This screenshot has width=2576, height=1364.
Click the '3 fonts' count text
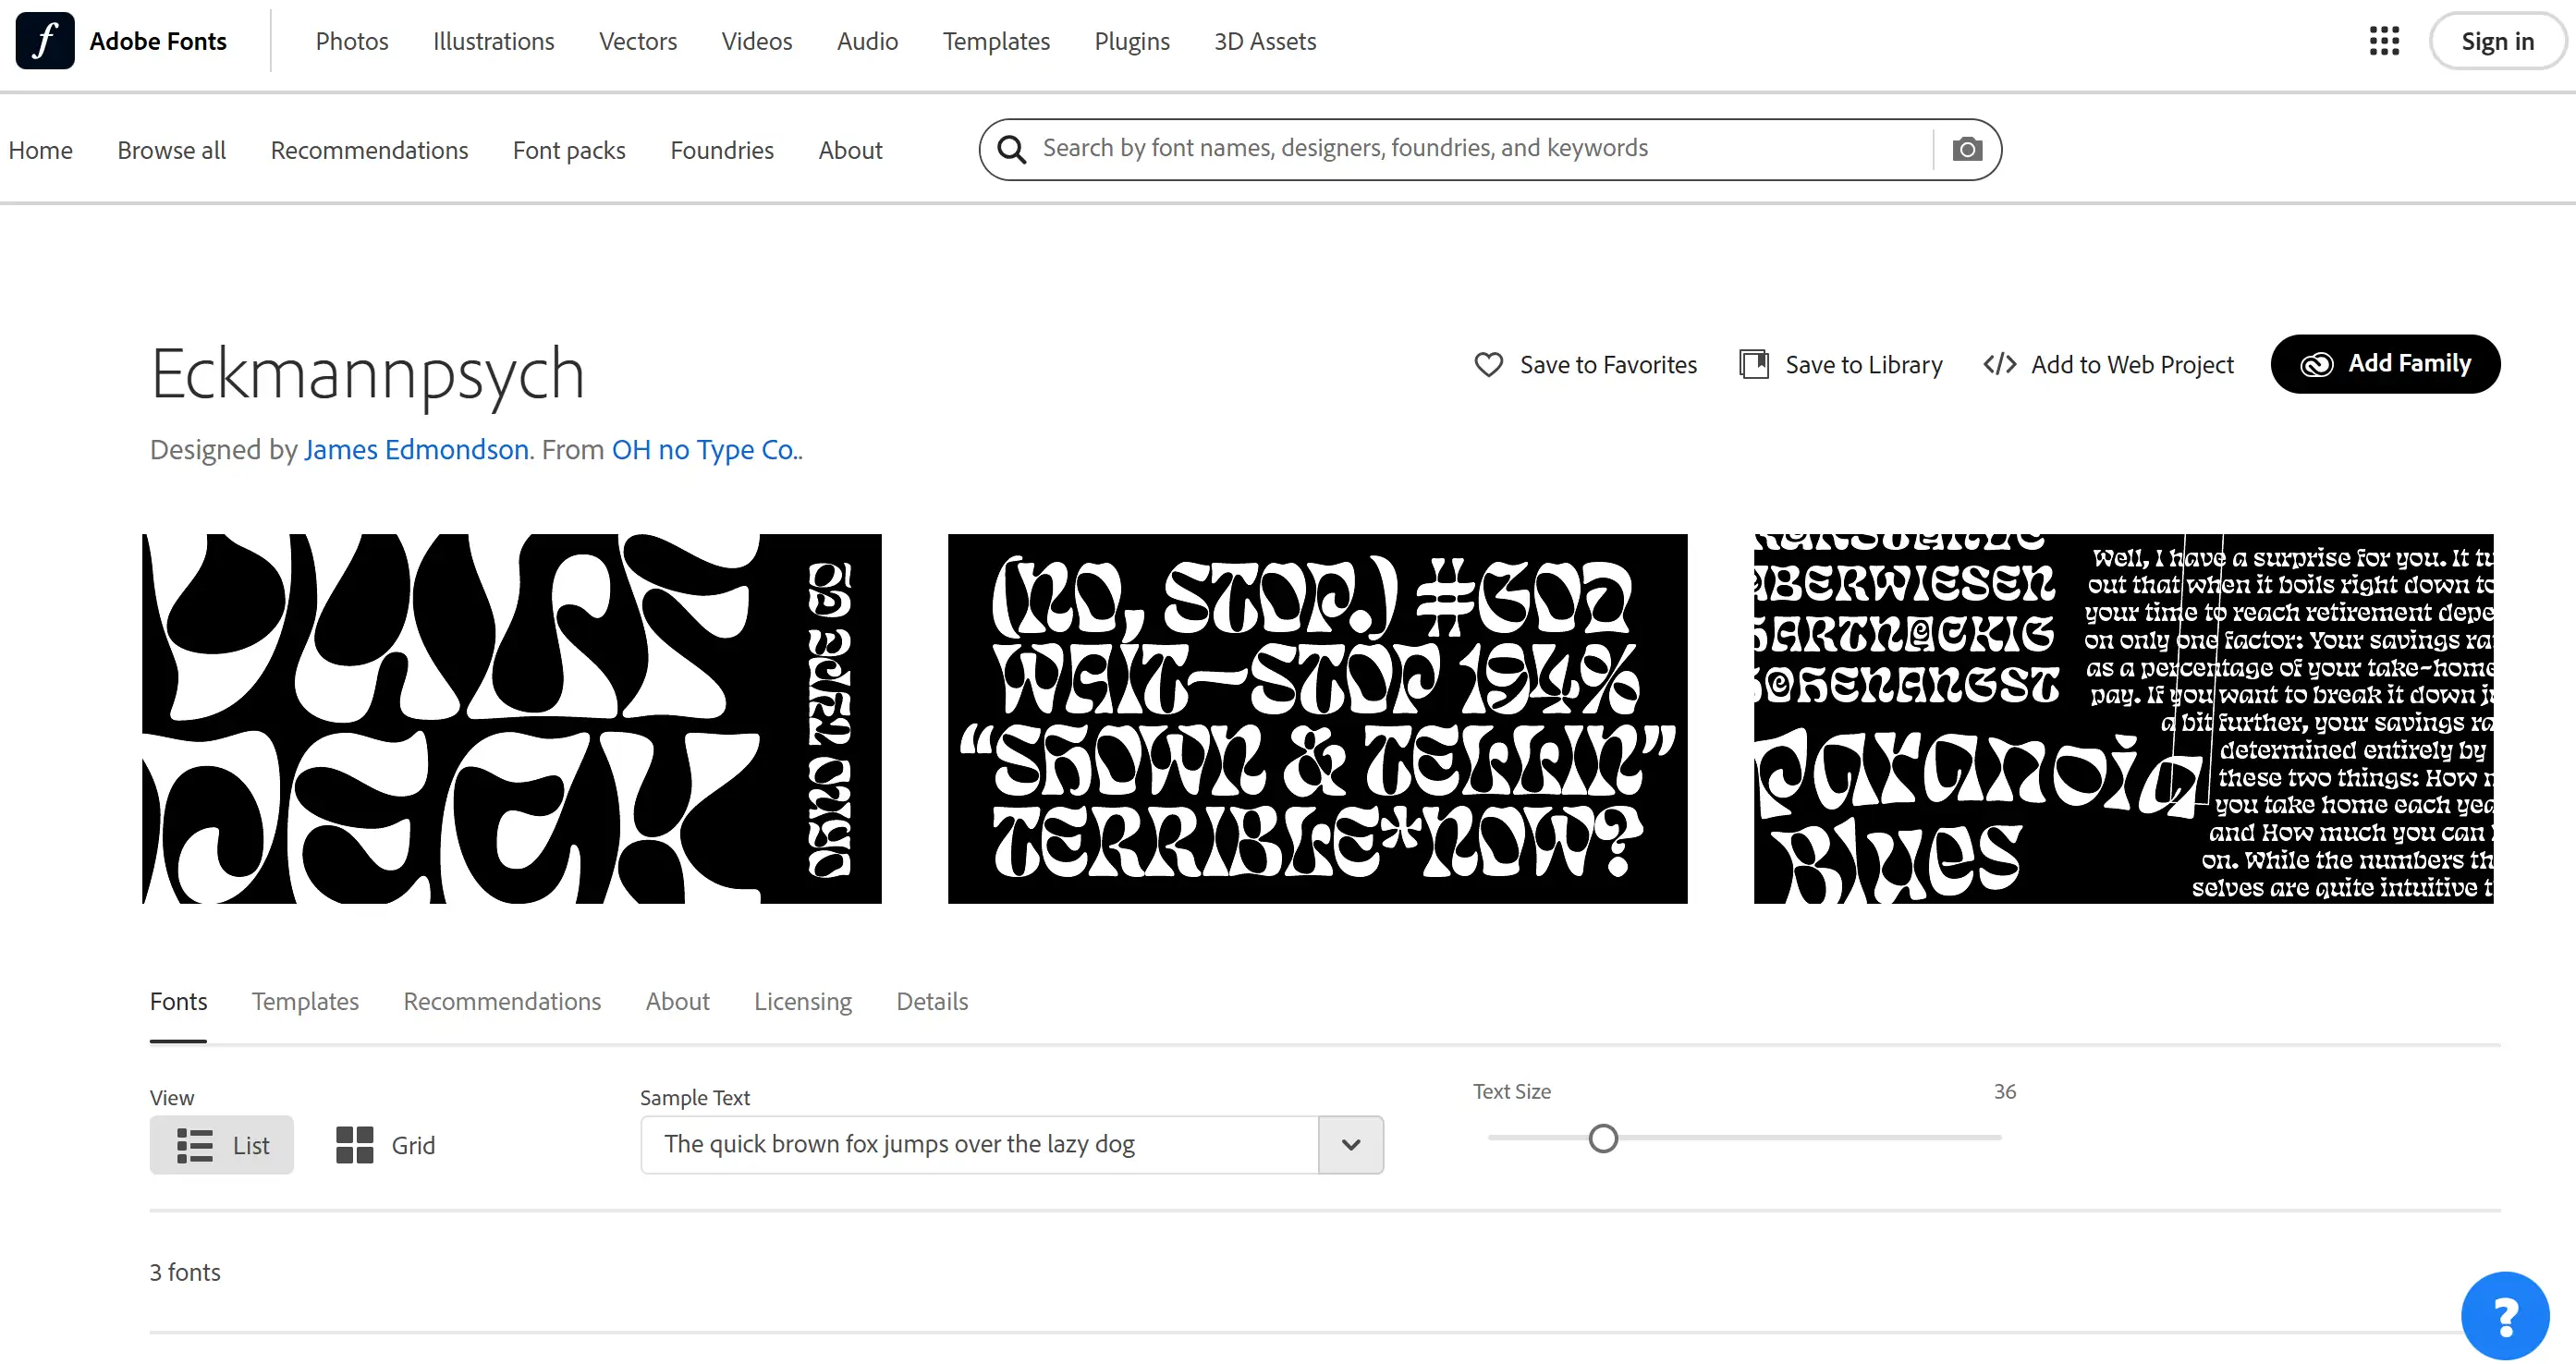[x=185, y=1272]
